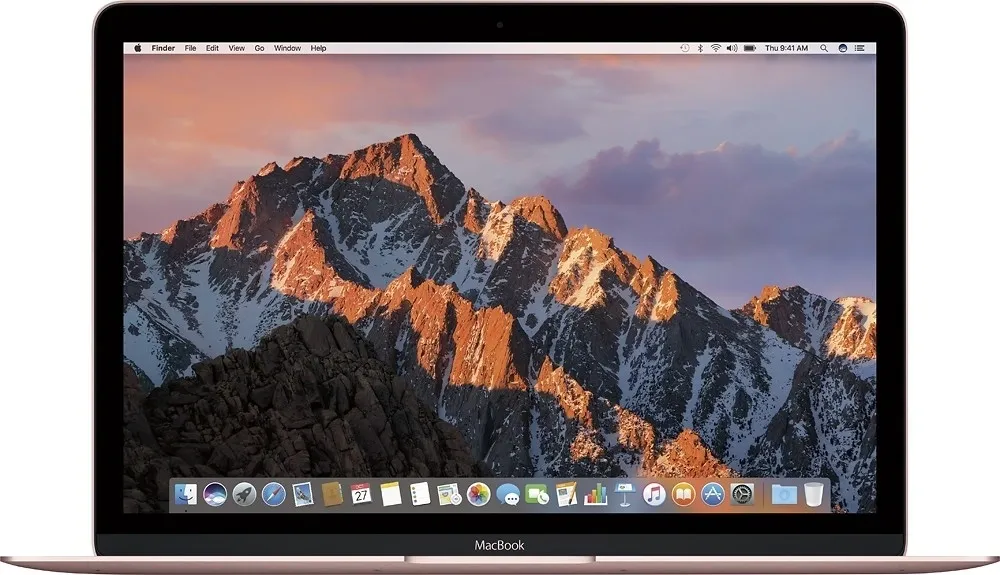The width and height of the screenshot is (1000, 575).
Task: Open Launchpad rocket icon in dock
Action: click(x=244, y=494)
